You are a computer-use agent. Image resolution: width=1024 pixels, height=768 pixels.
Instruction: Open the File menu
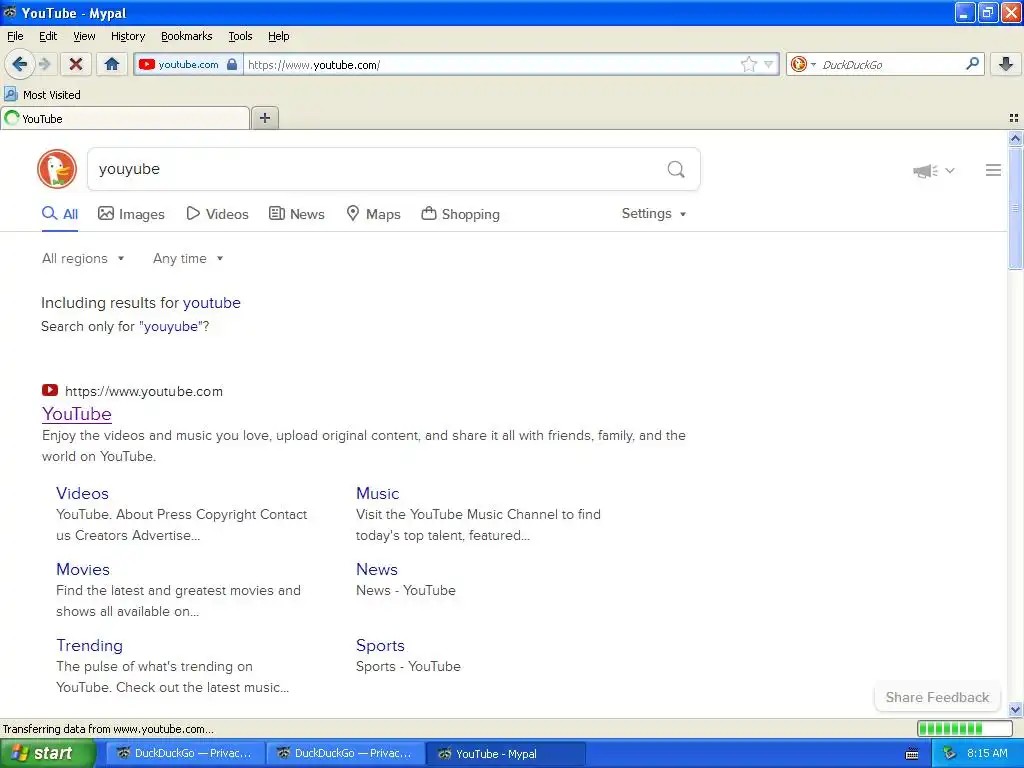click(x=15, y=36)
